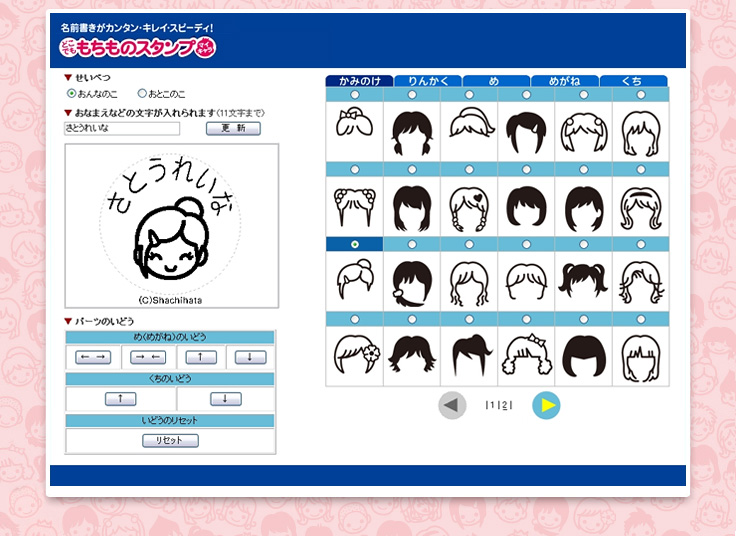Select おとこのこ gender radio button
Image resolution: width=736 pixels, height=536 pixels.
(142, 93)
